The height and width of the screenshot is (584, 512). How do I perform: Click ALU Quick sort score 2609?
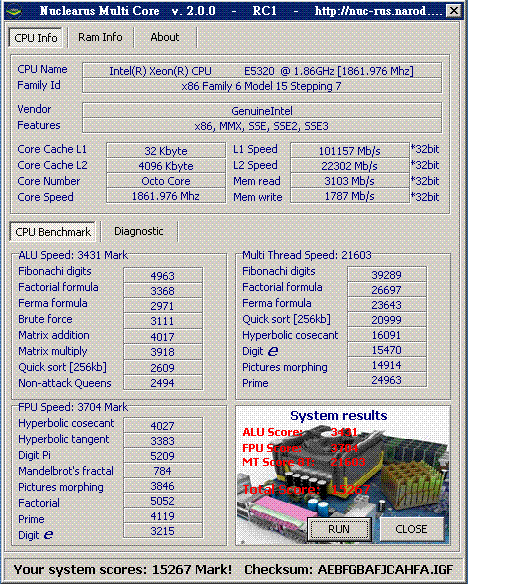(x=163, y=367)
